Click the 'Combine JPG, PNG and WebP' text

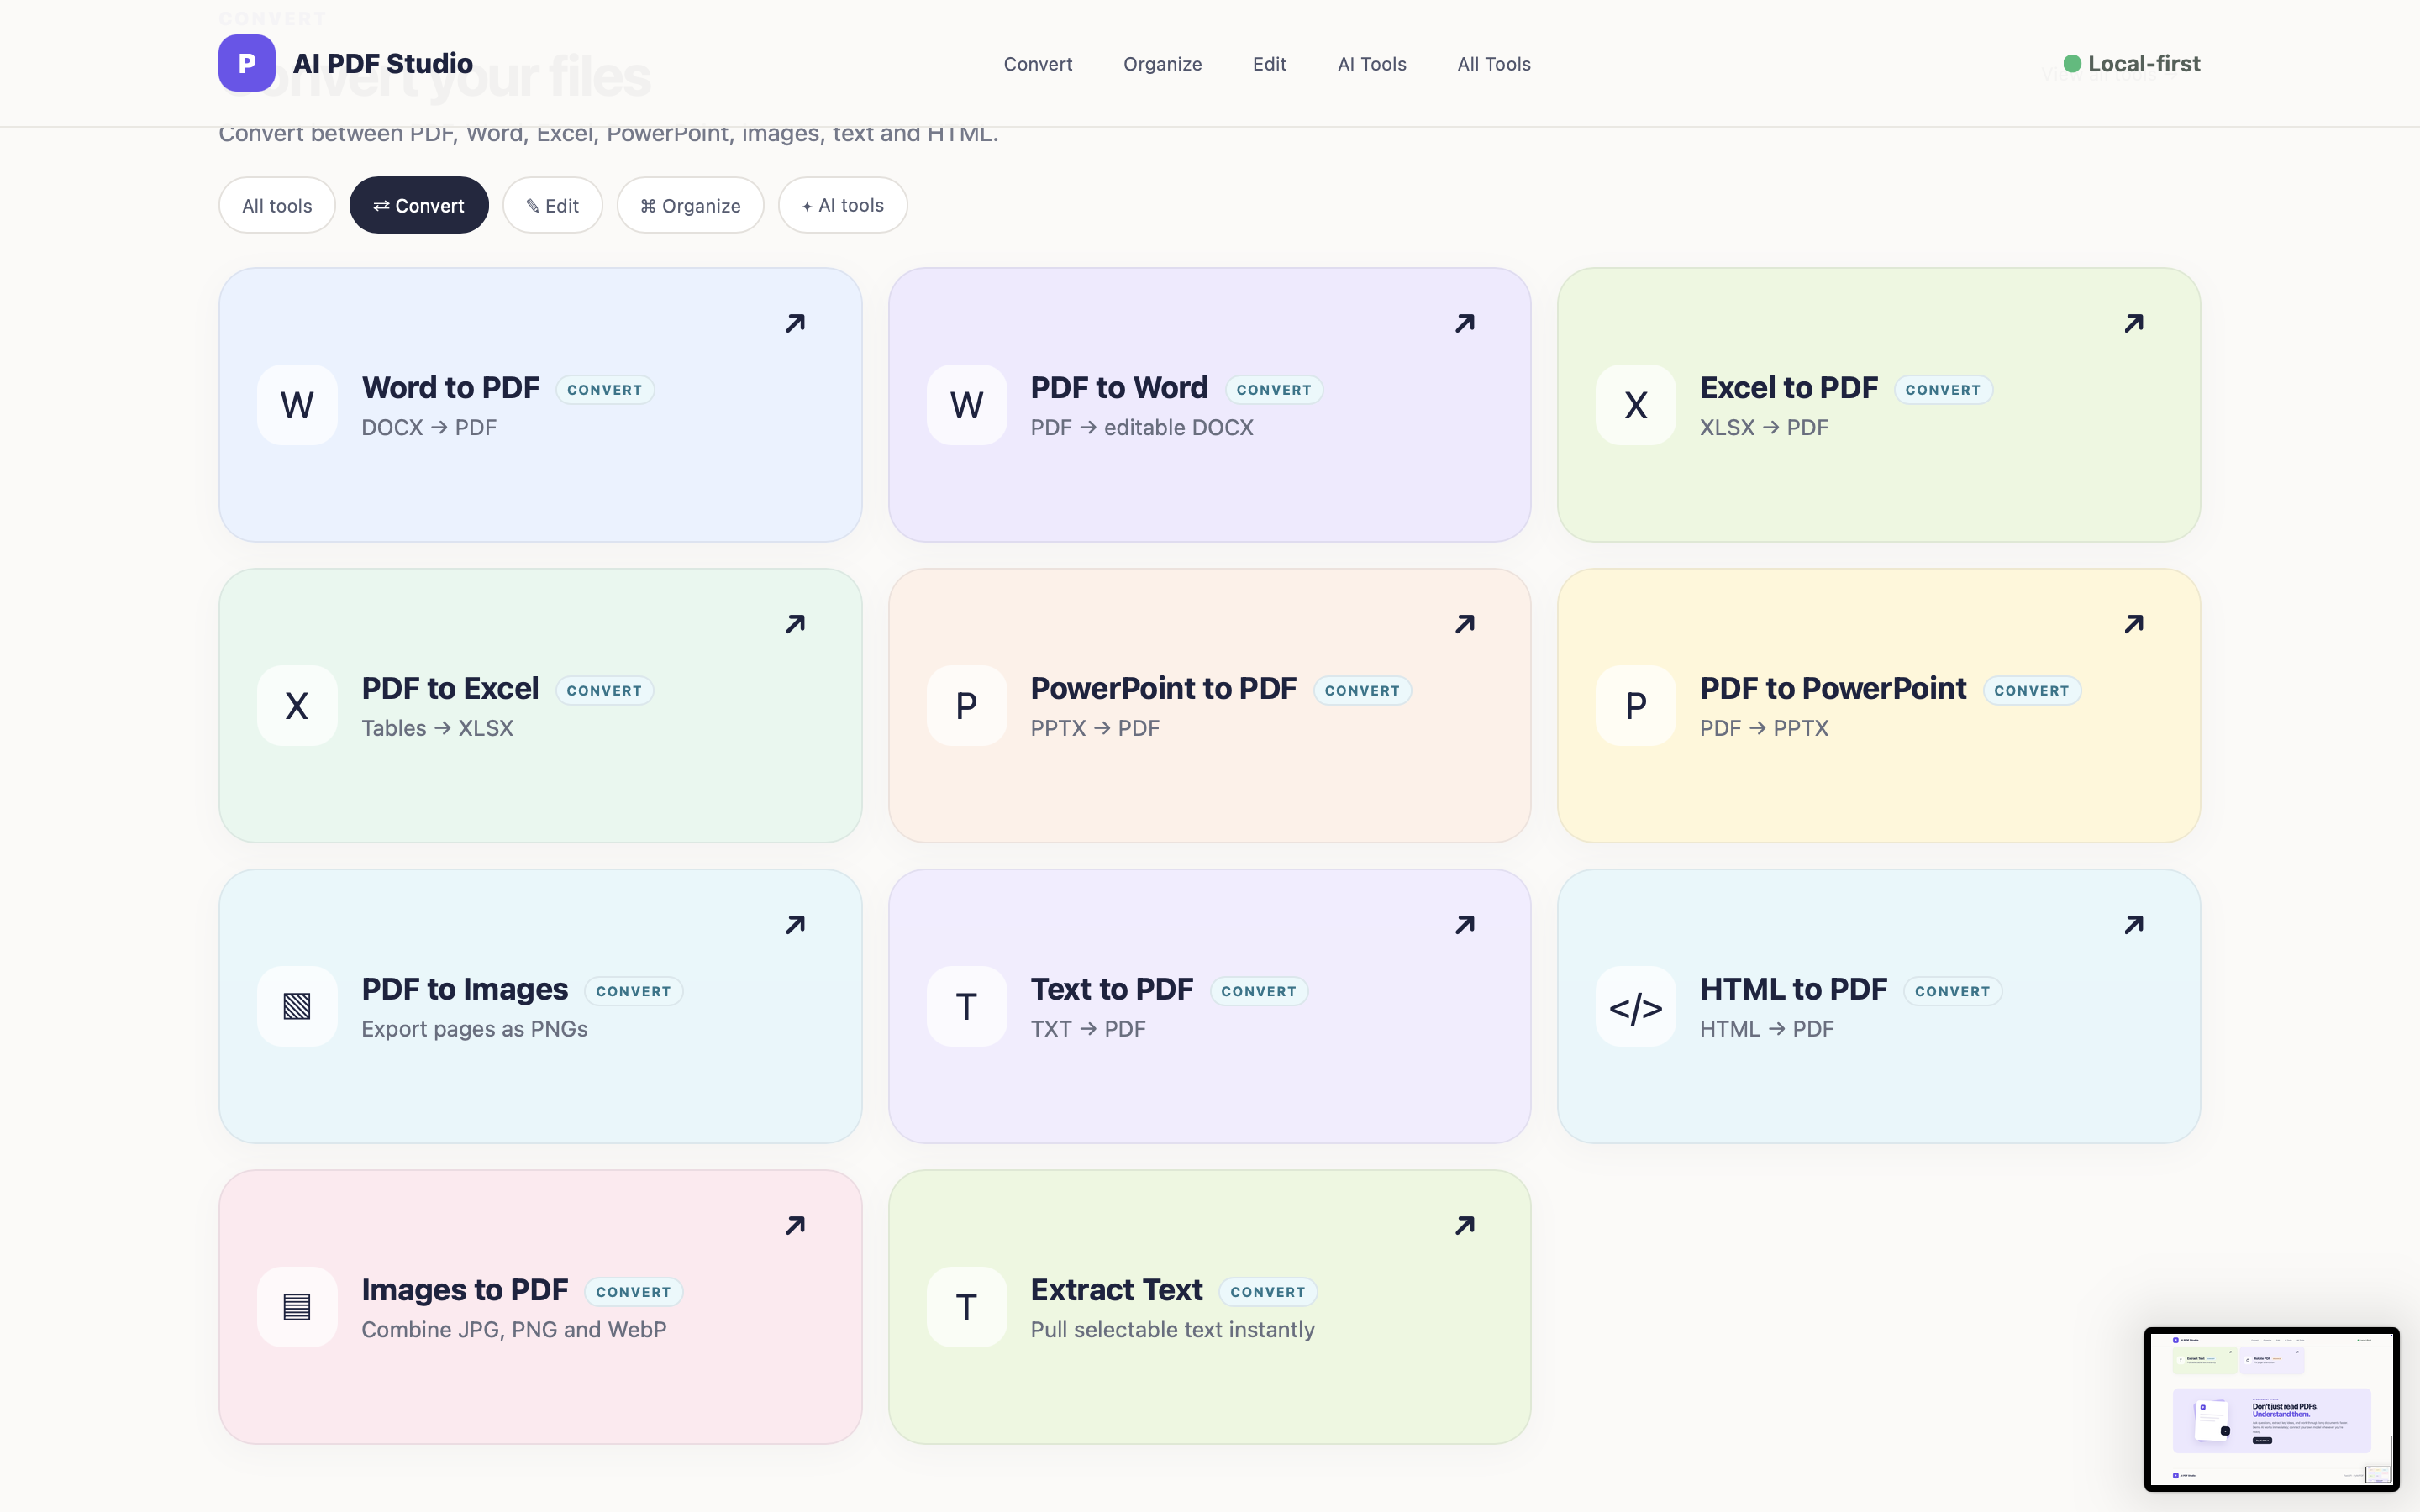514,1330
